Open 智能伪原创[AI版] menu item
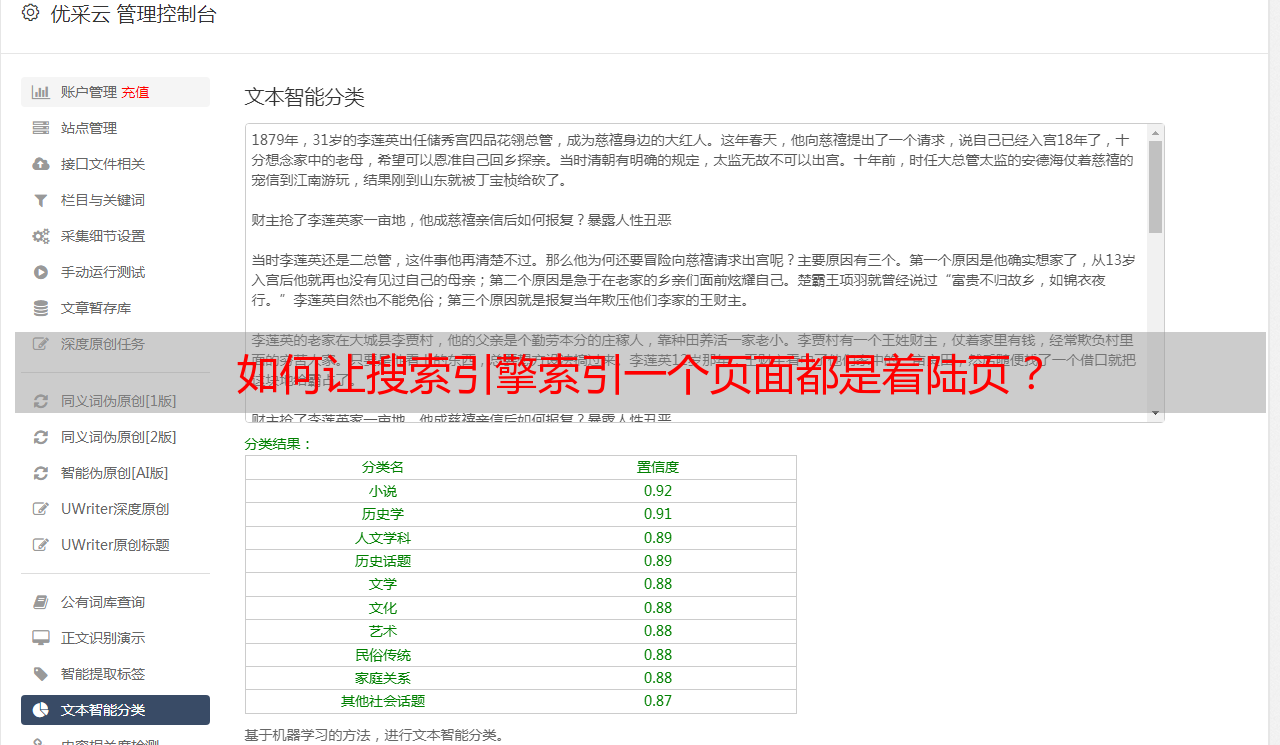1280x745 pixels. (115, 473)
